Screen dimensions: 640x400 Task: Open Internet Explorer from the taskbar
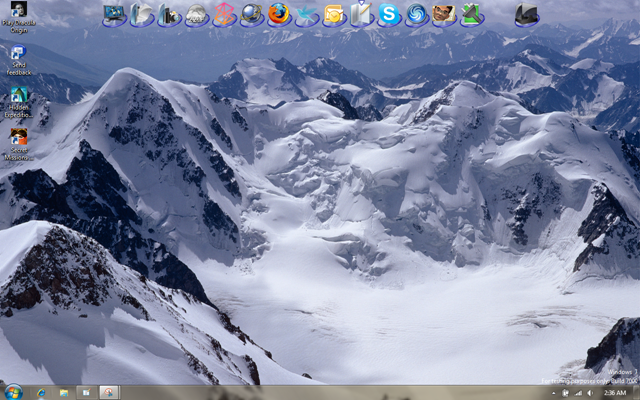point(41,393)
